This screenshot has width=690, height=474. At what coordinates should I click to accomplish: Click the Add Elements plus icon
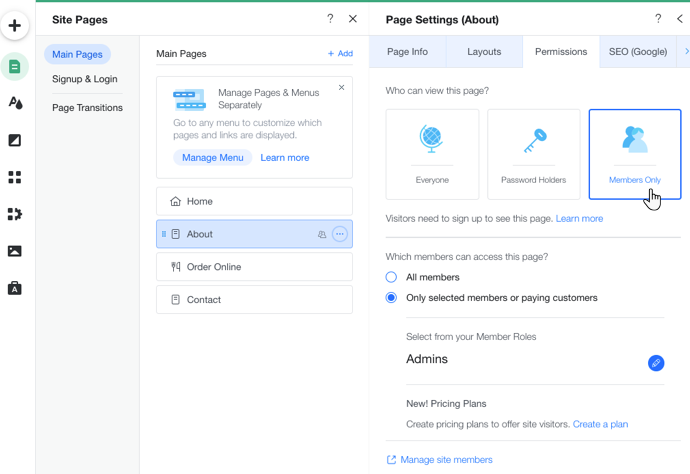click(x=14, y=26)
